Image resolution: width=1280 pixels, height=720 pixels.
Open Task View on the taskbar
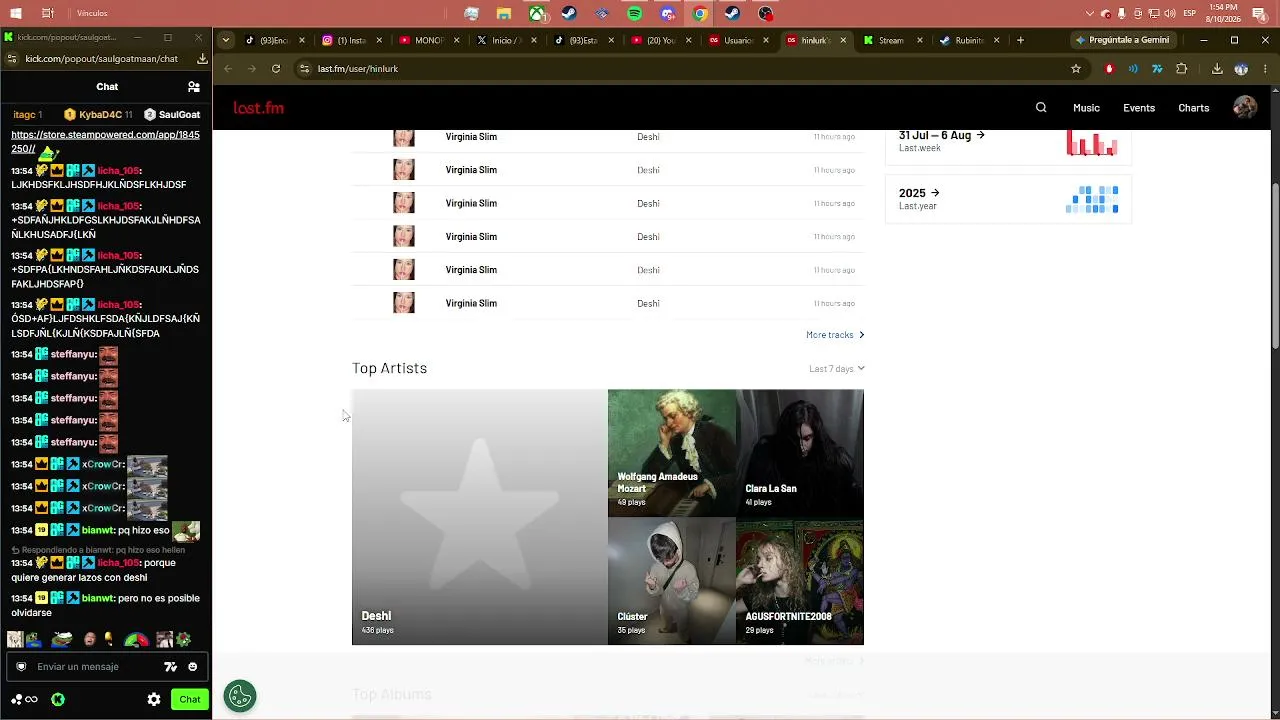click(49, 14)
